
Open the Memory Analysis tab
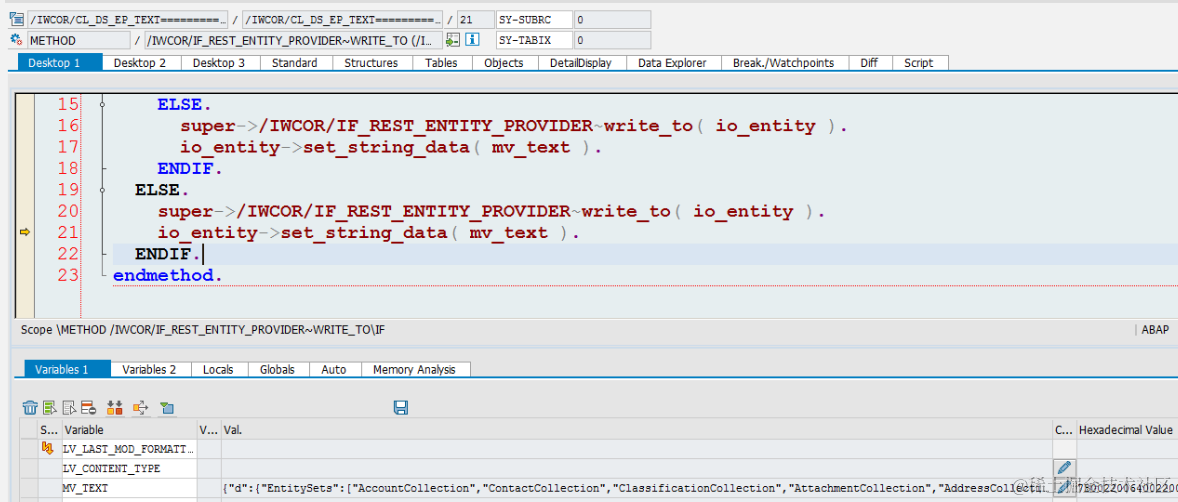[414, 369]
